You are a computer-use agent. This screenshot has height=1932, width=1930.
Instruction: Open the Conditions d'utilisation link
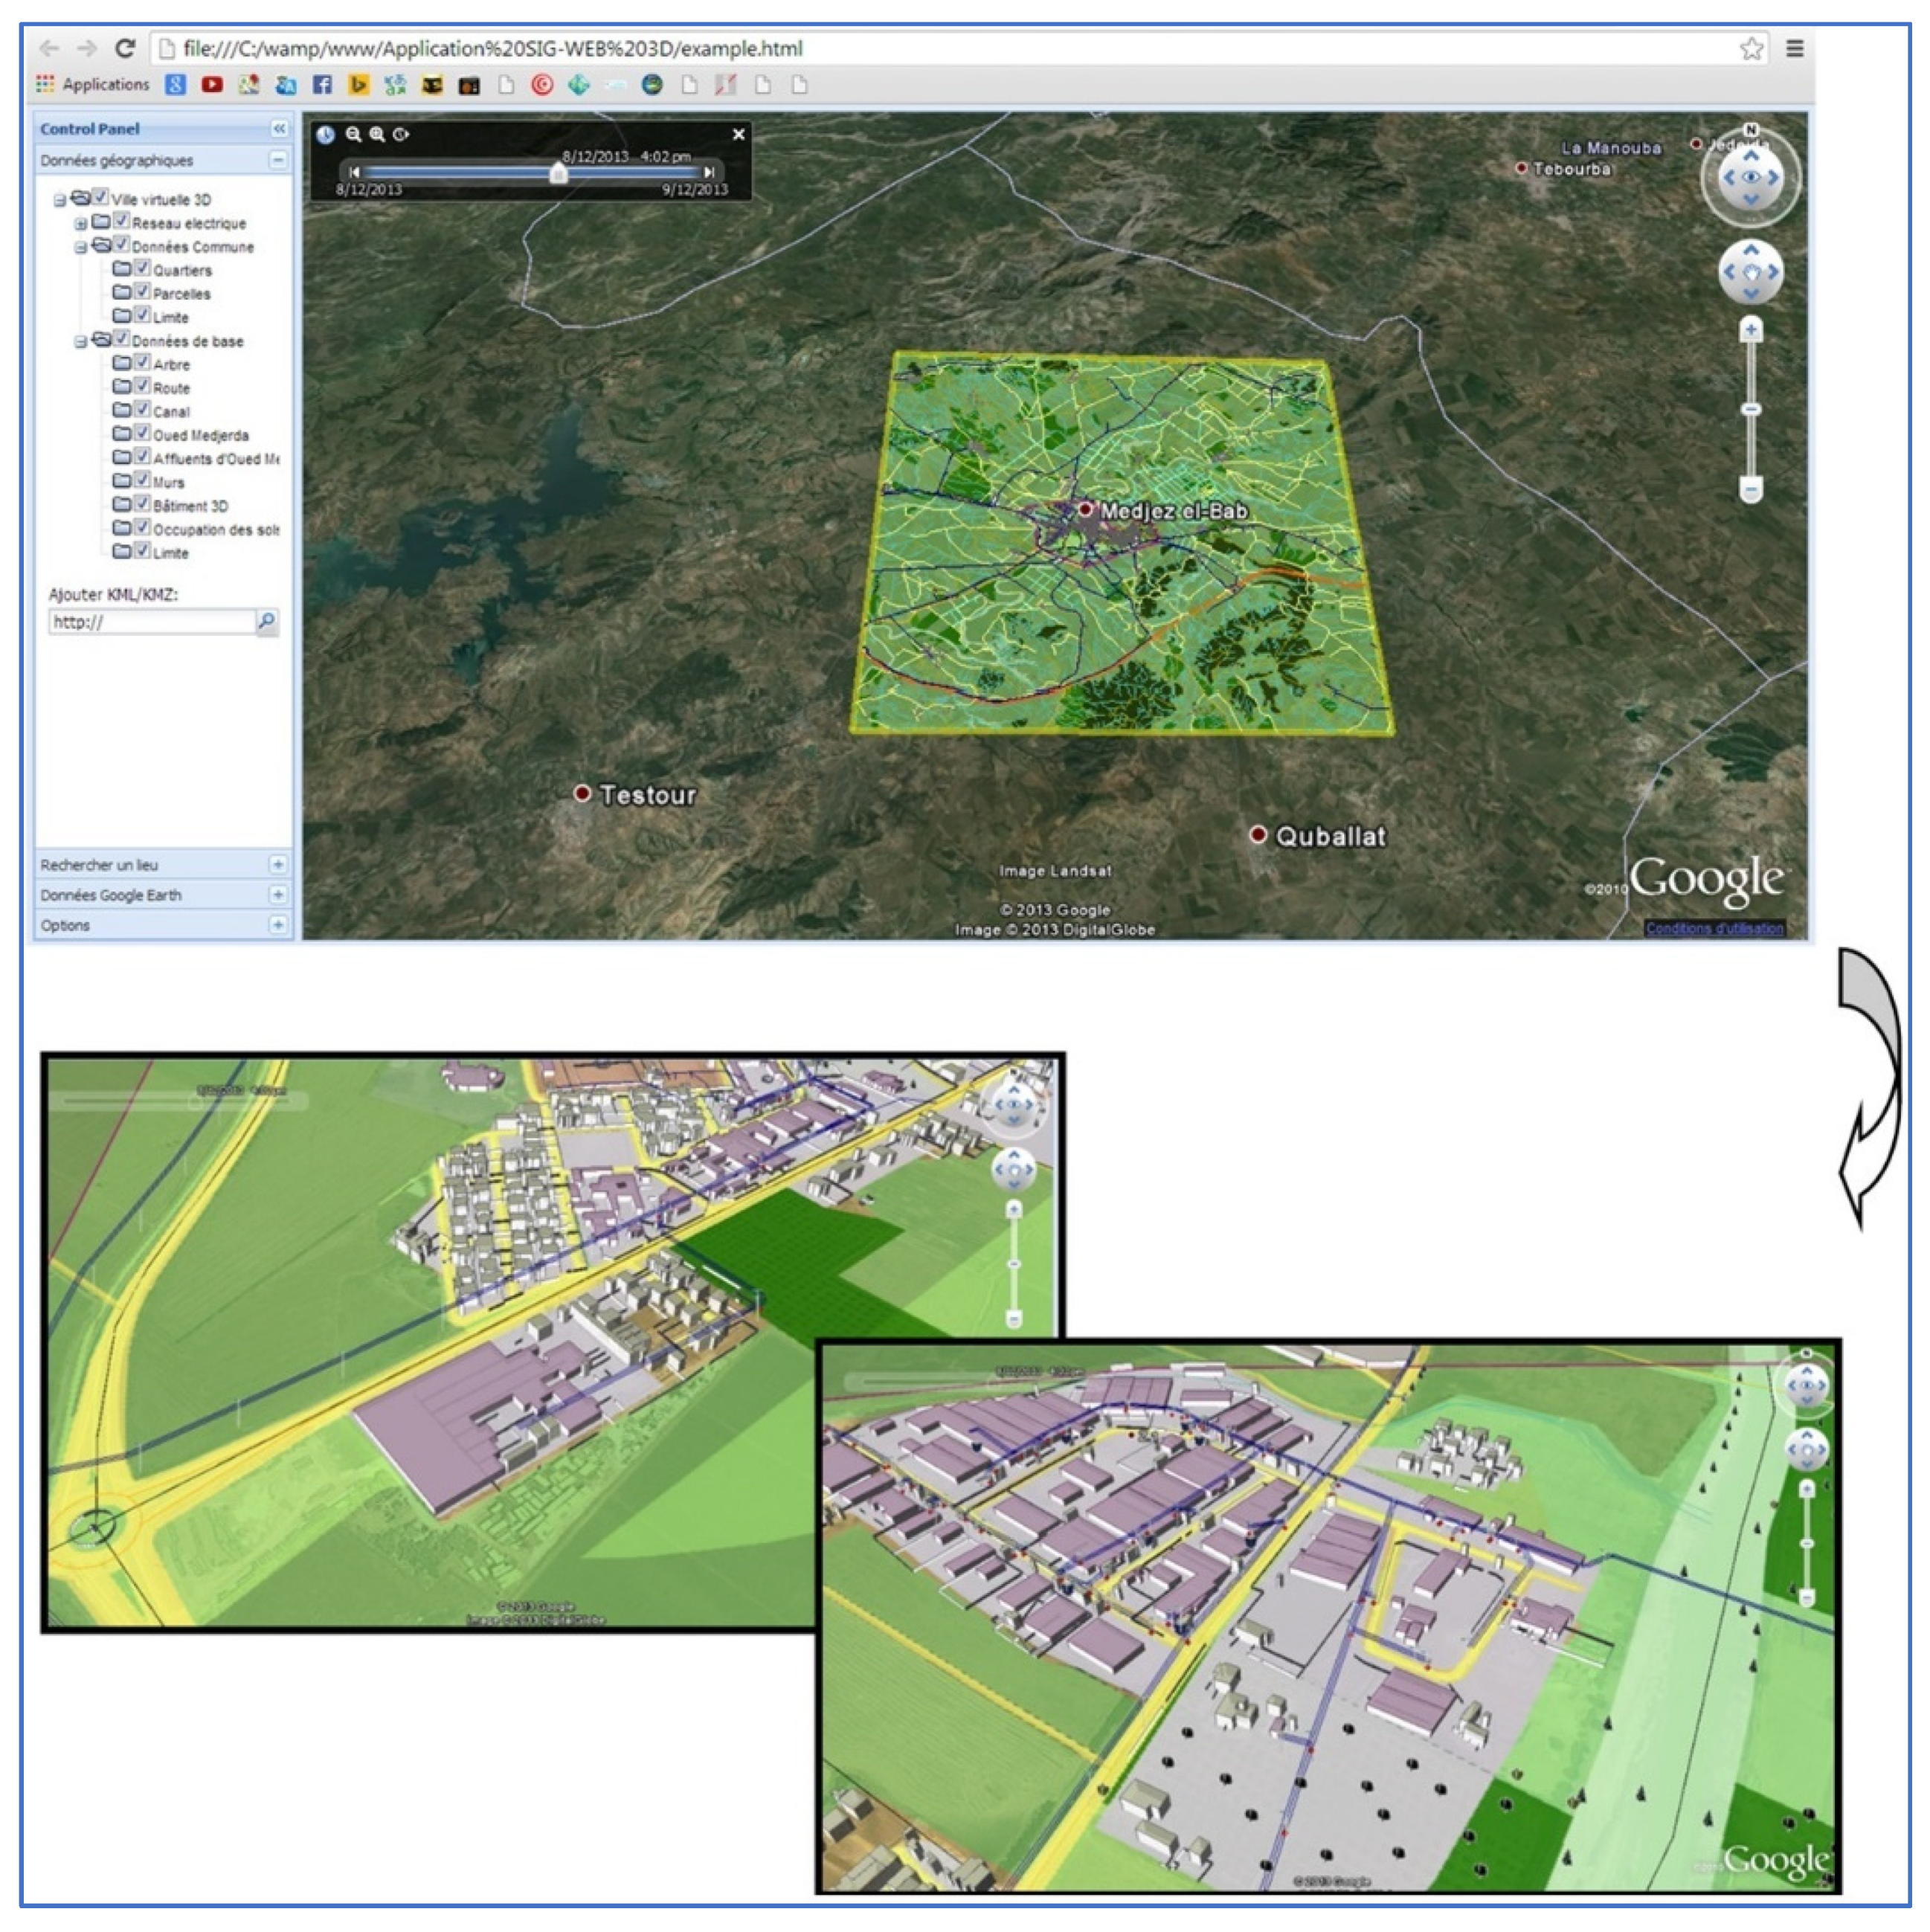(x=1714, y=928)
